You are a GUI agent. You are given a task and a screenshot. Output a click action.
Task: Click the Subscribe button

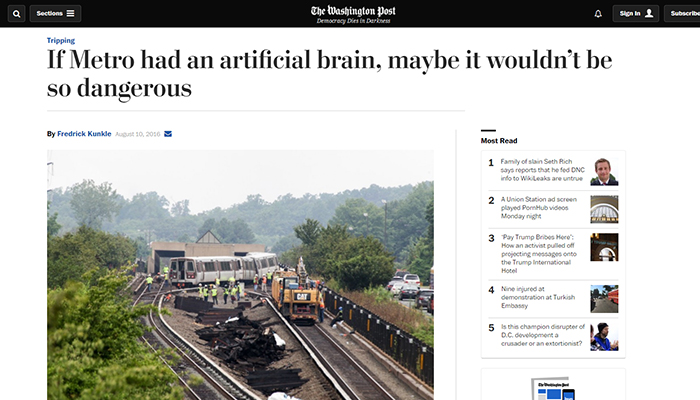click(685, 14)
